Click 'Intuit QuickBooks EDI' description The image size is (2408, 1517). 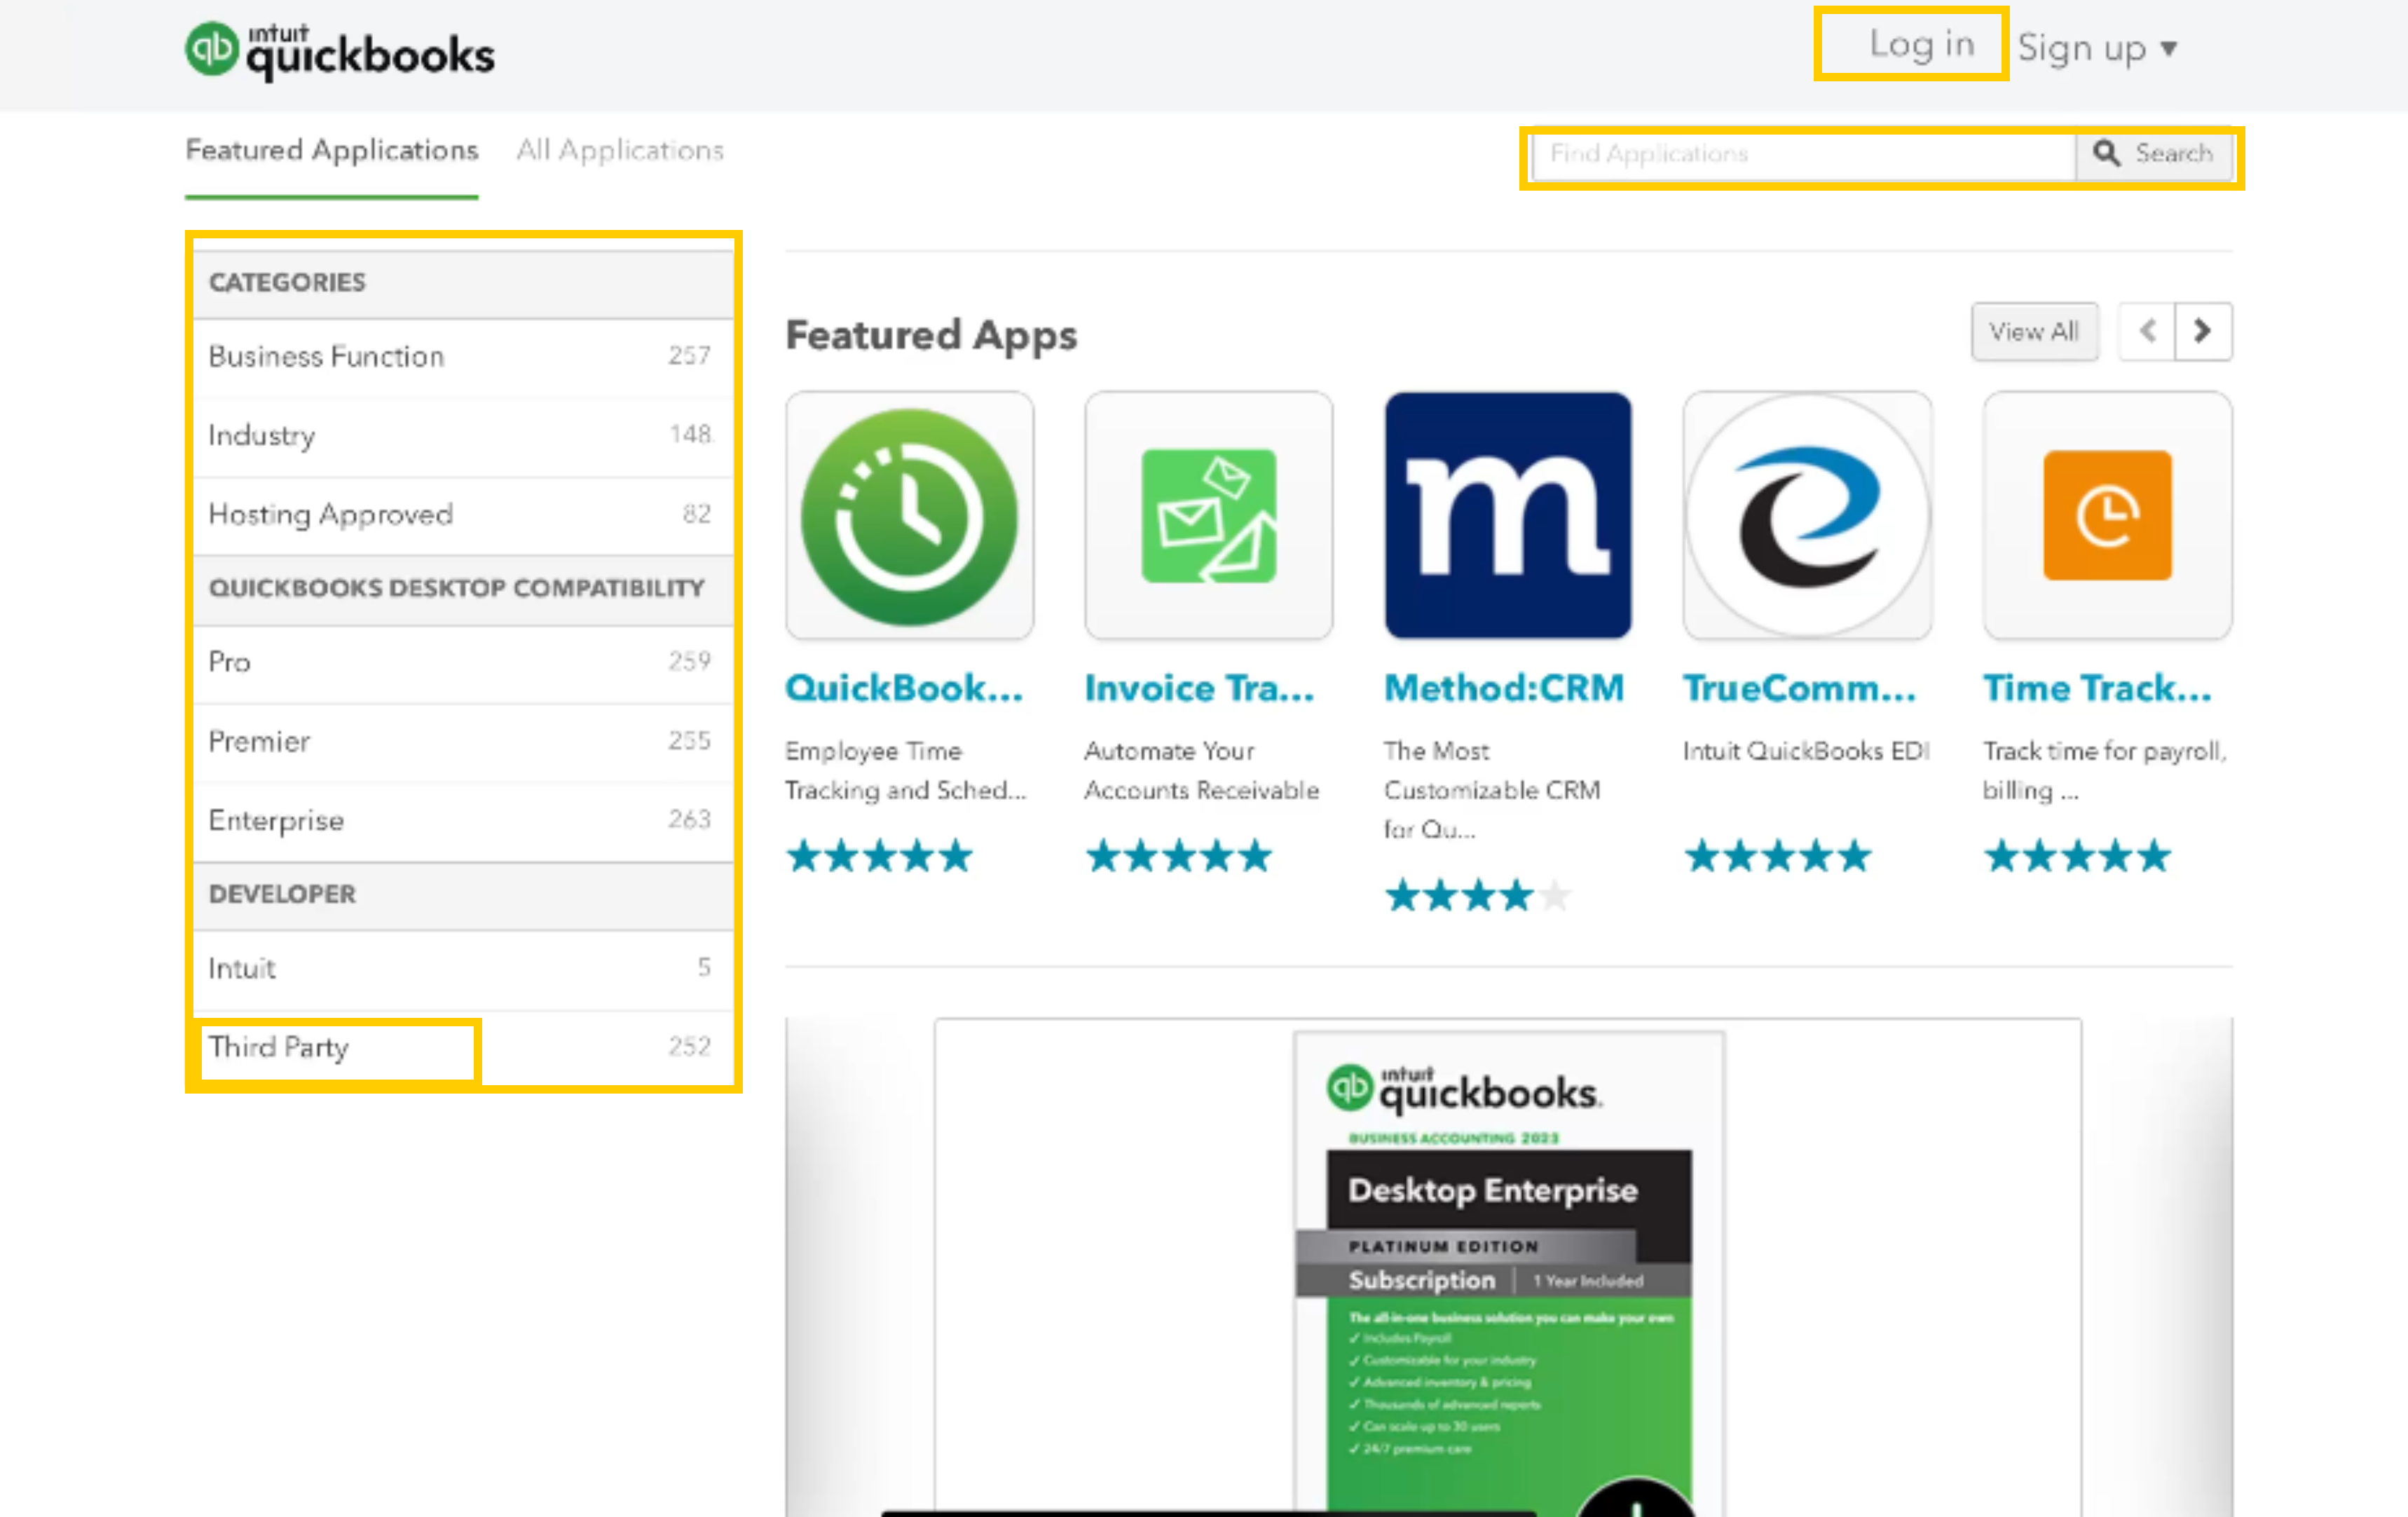(1806, 751)
